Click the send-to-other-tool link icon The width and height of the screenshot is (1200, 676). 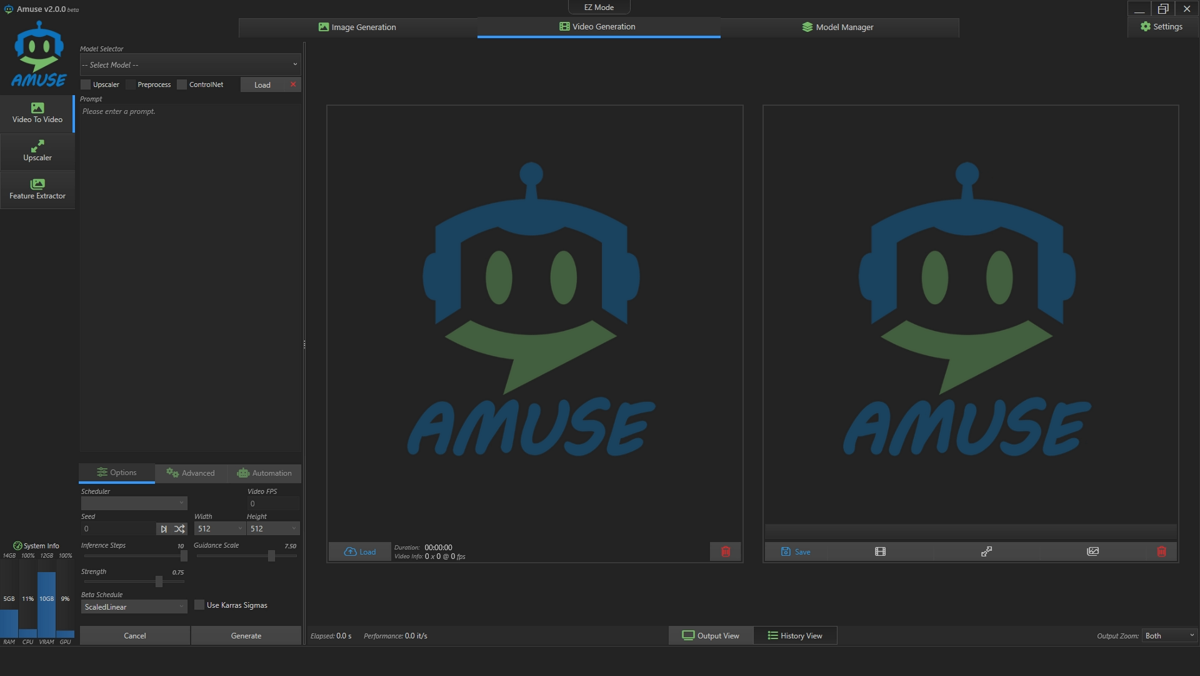coord(986,551)
